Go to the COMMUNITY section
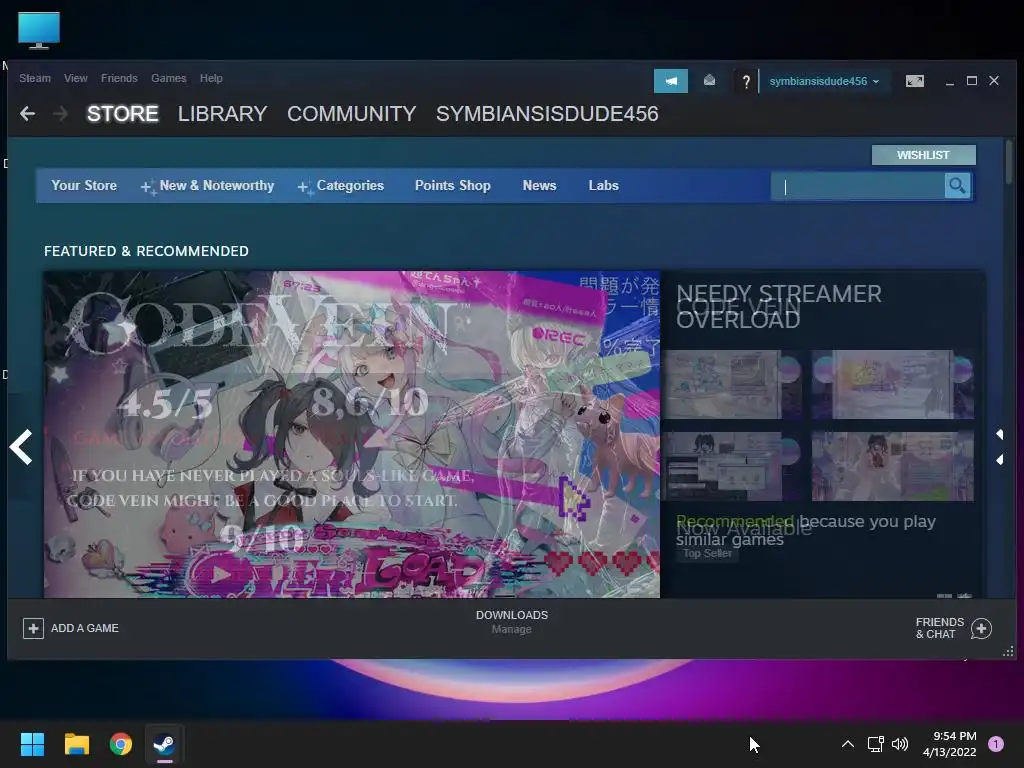Viewport: 1024px width, 768px height. point(351,114)
